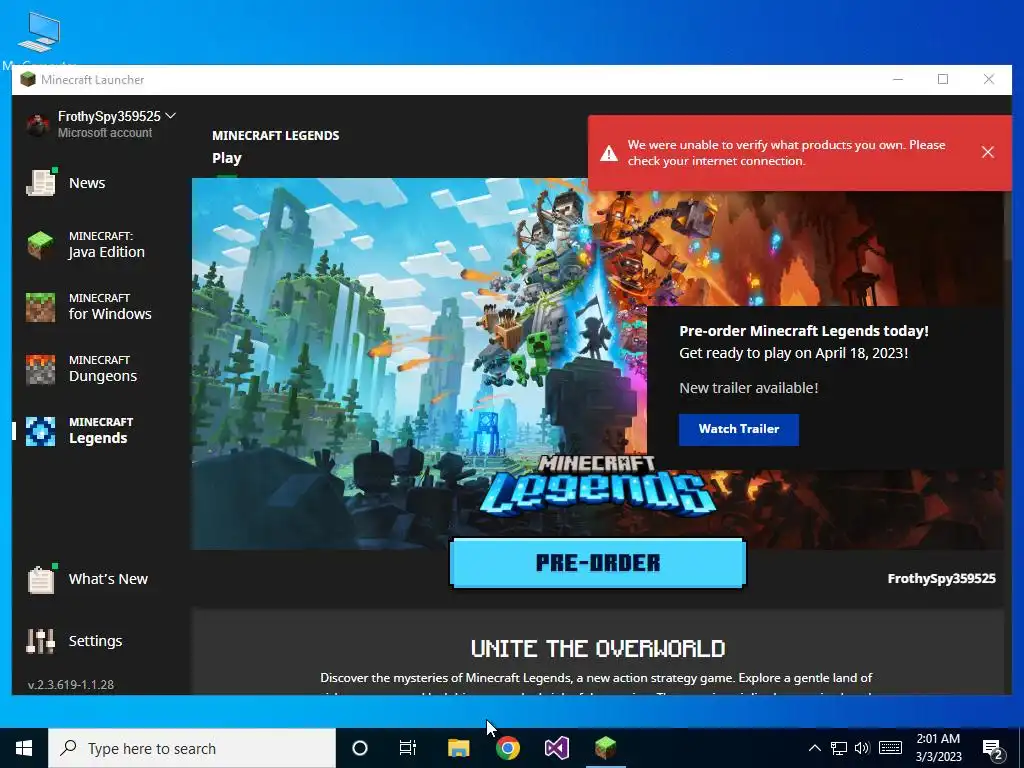Open touch keyboard tray icon
1024x768 pixels.
click(x=890, y=748)
